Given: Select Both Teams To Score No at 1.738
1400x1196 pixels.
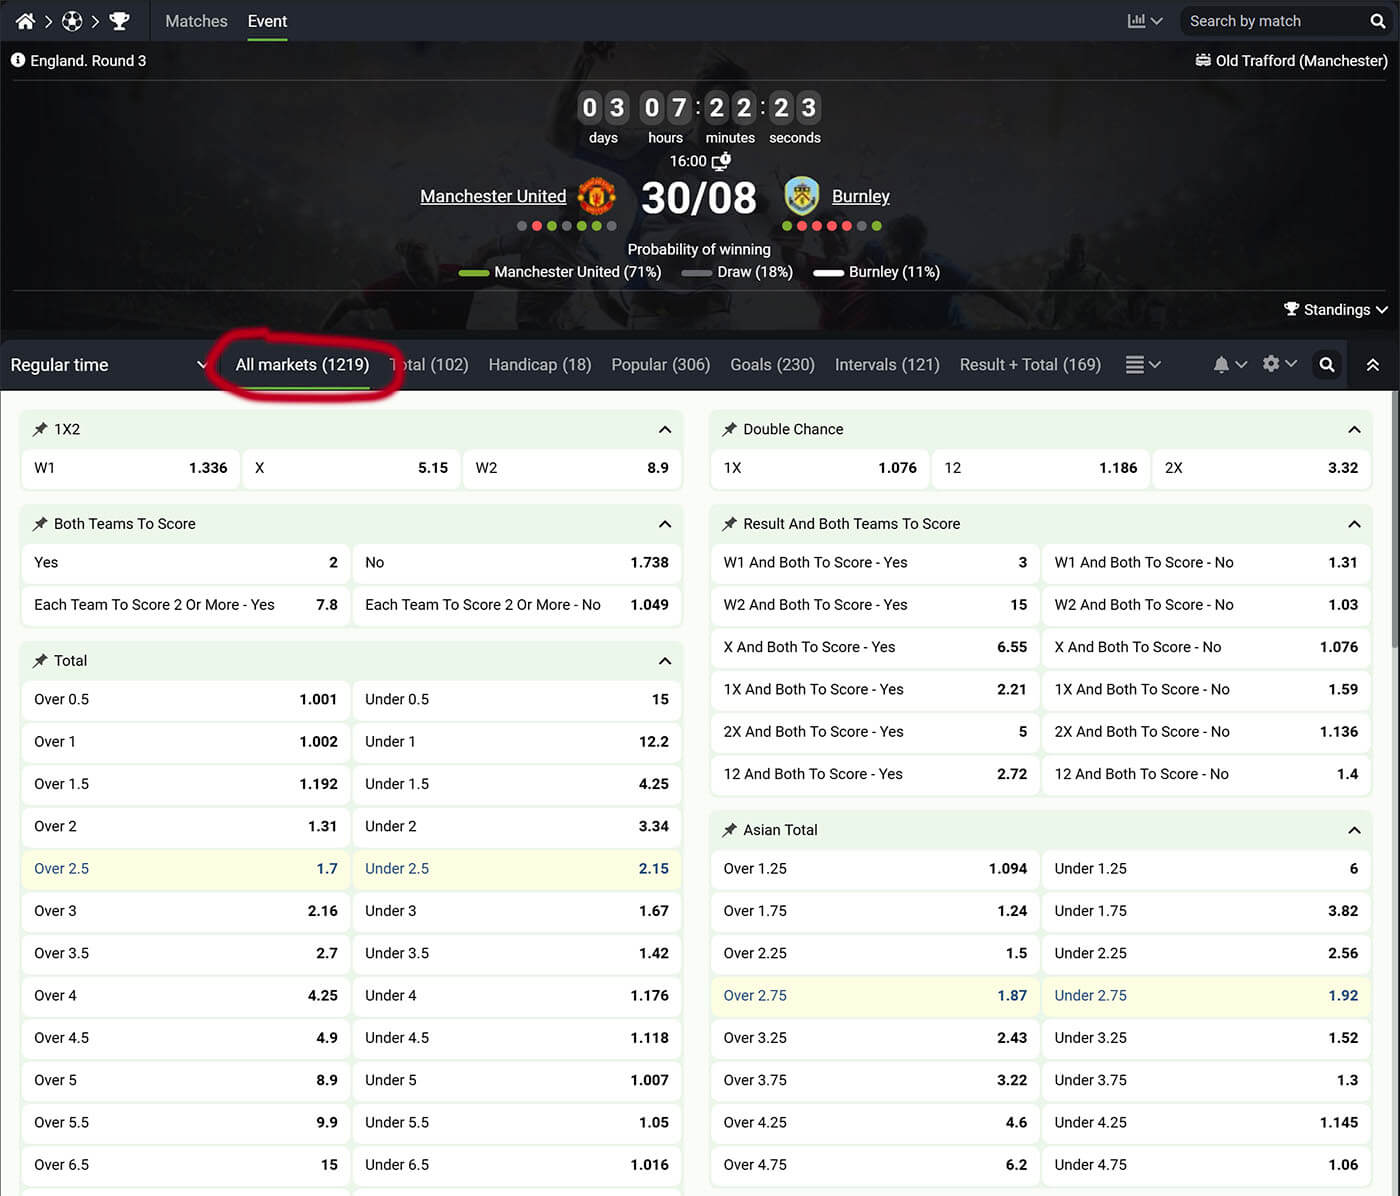Looking at the screenshot, I should click(517, 563).
